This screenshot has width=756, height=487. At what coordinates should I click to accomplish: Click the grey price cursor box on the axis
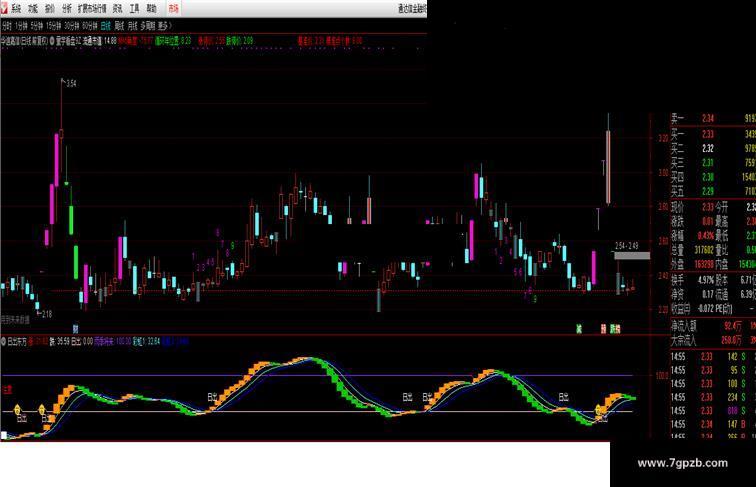[x=632, y=256]
